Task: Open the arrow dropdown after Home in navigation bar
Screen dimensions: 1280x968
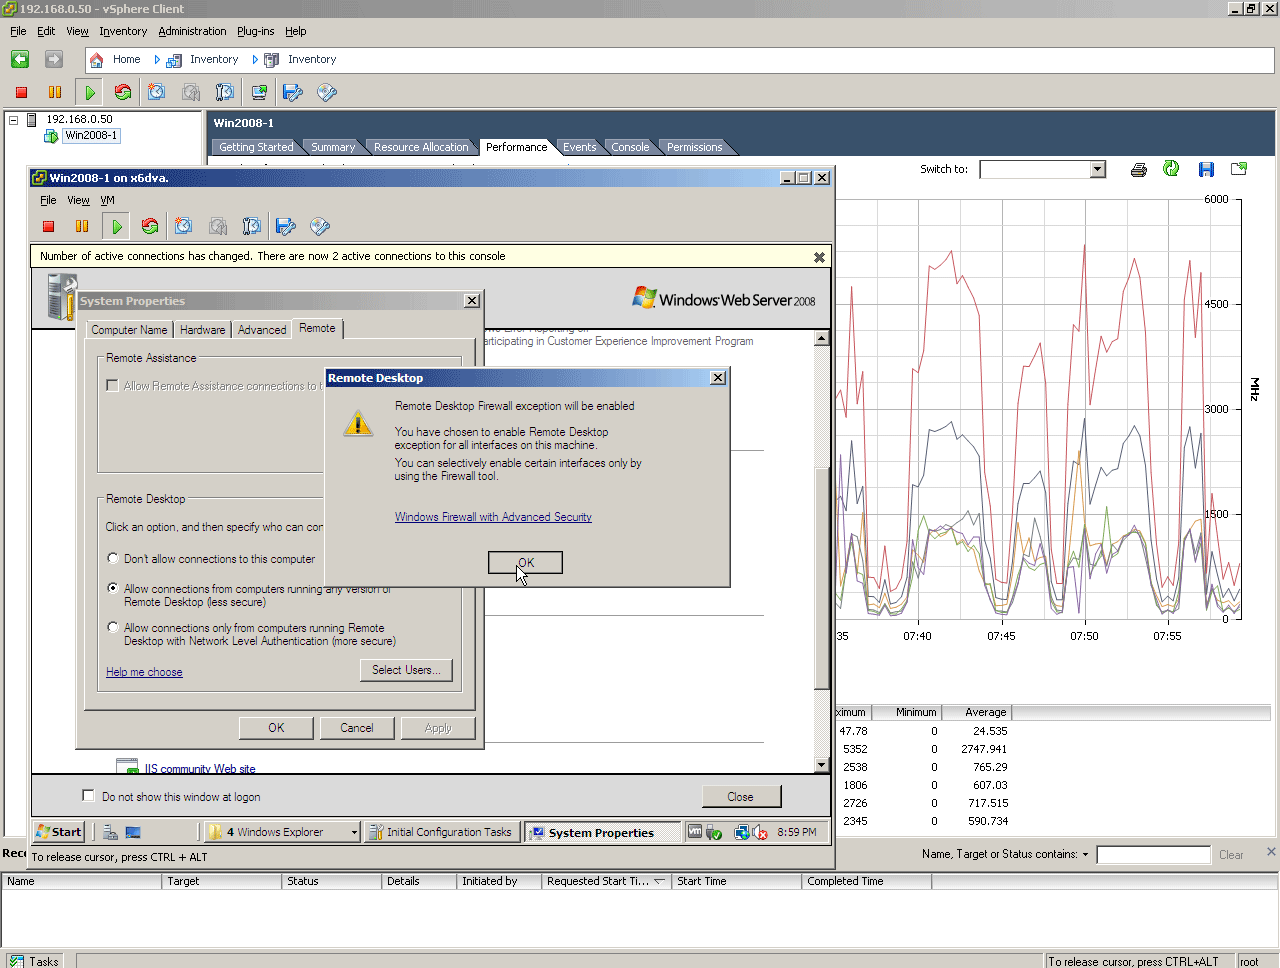Action: pos(157,60)
